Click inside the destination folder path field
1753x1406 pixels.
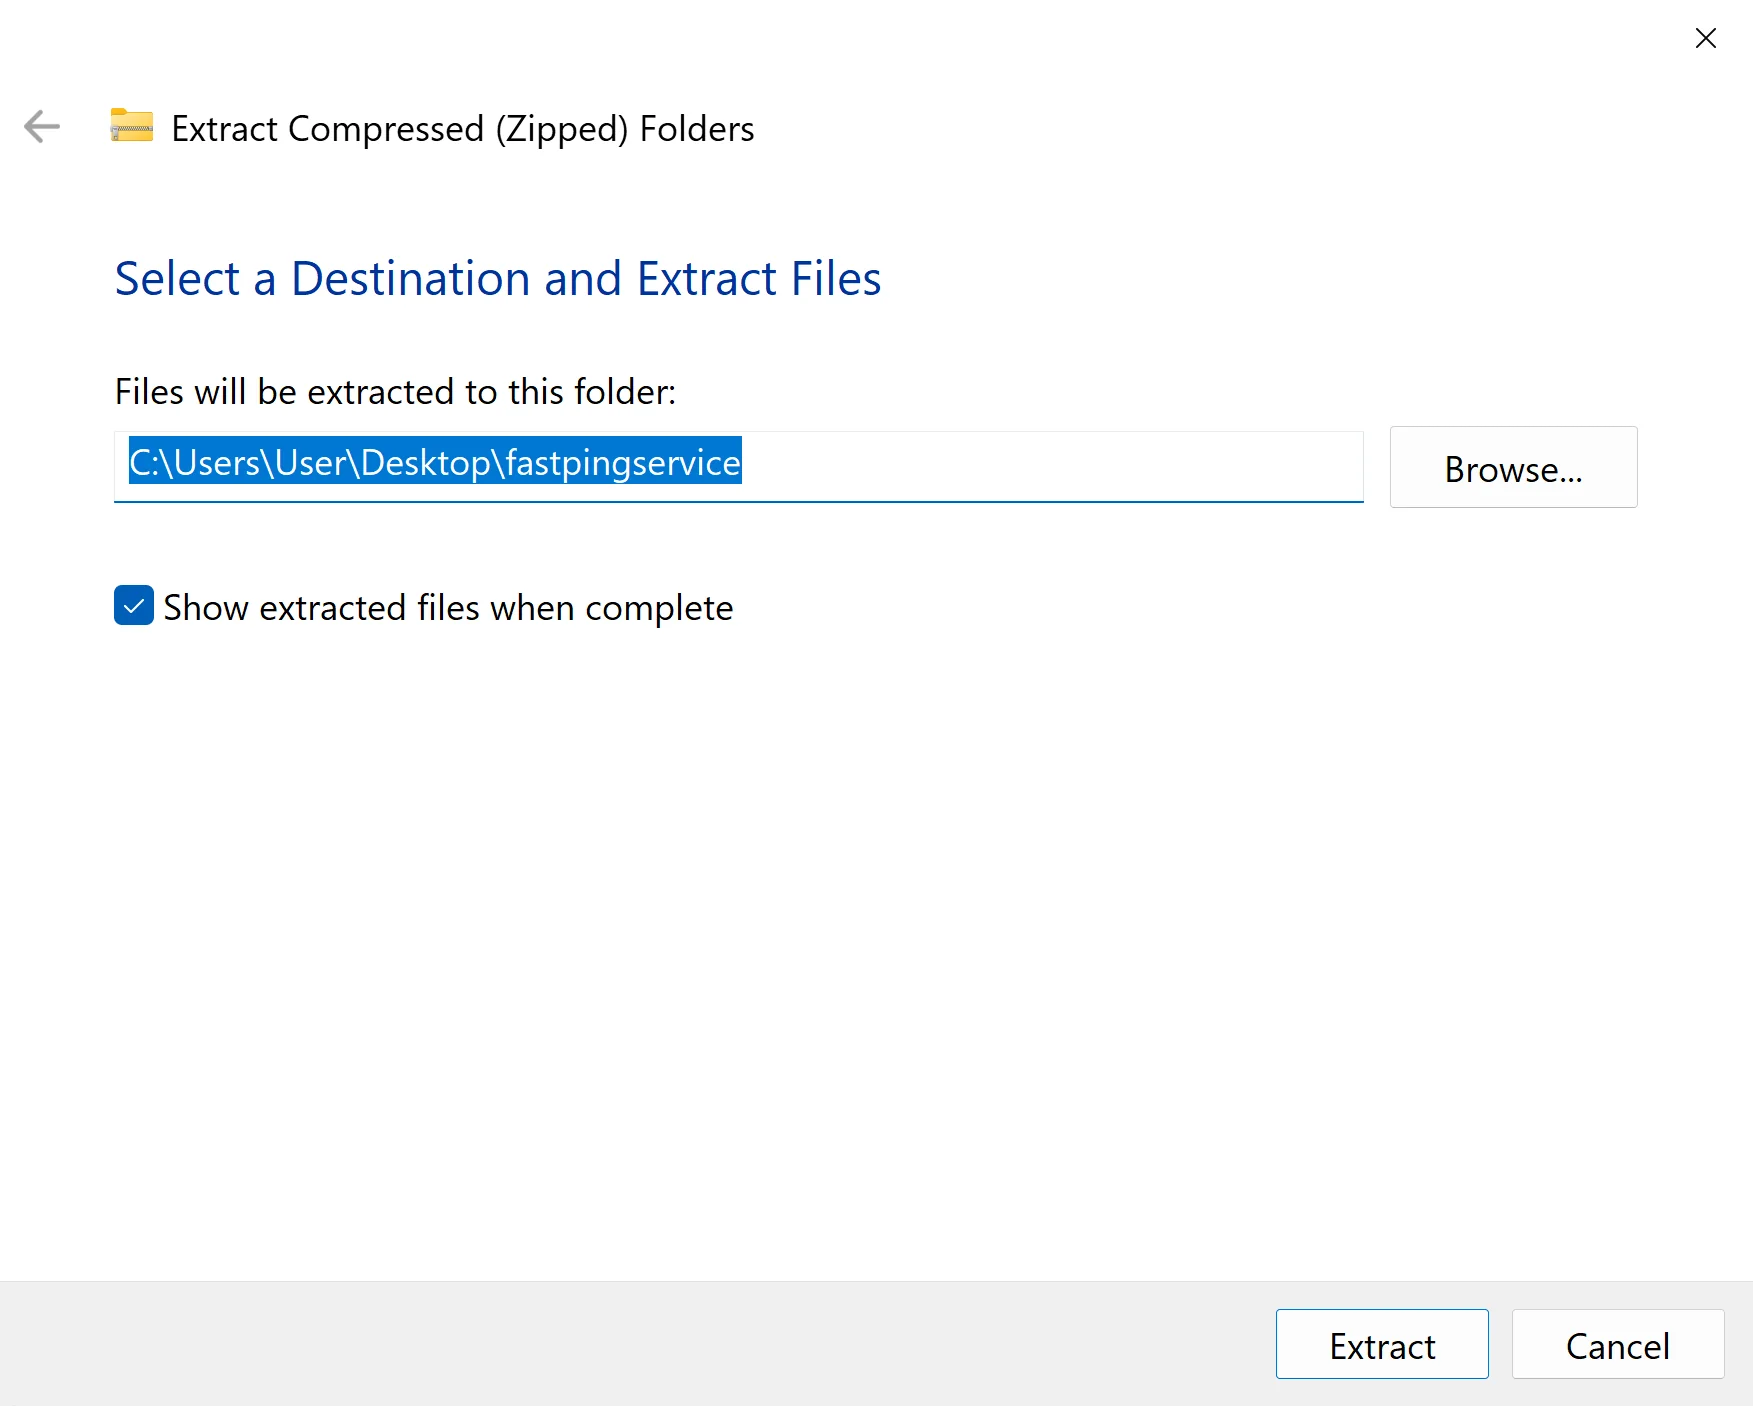click(x=738, y=464)
